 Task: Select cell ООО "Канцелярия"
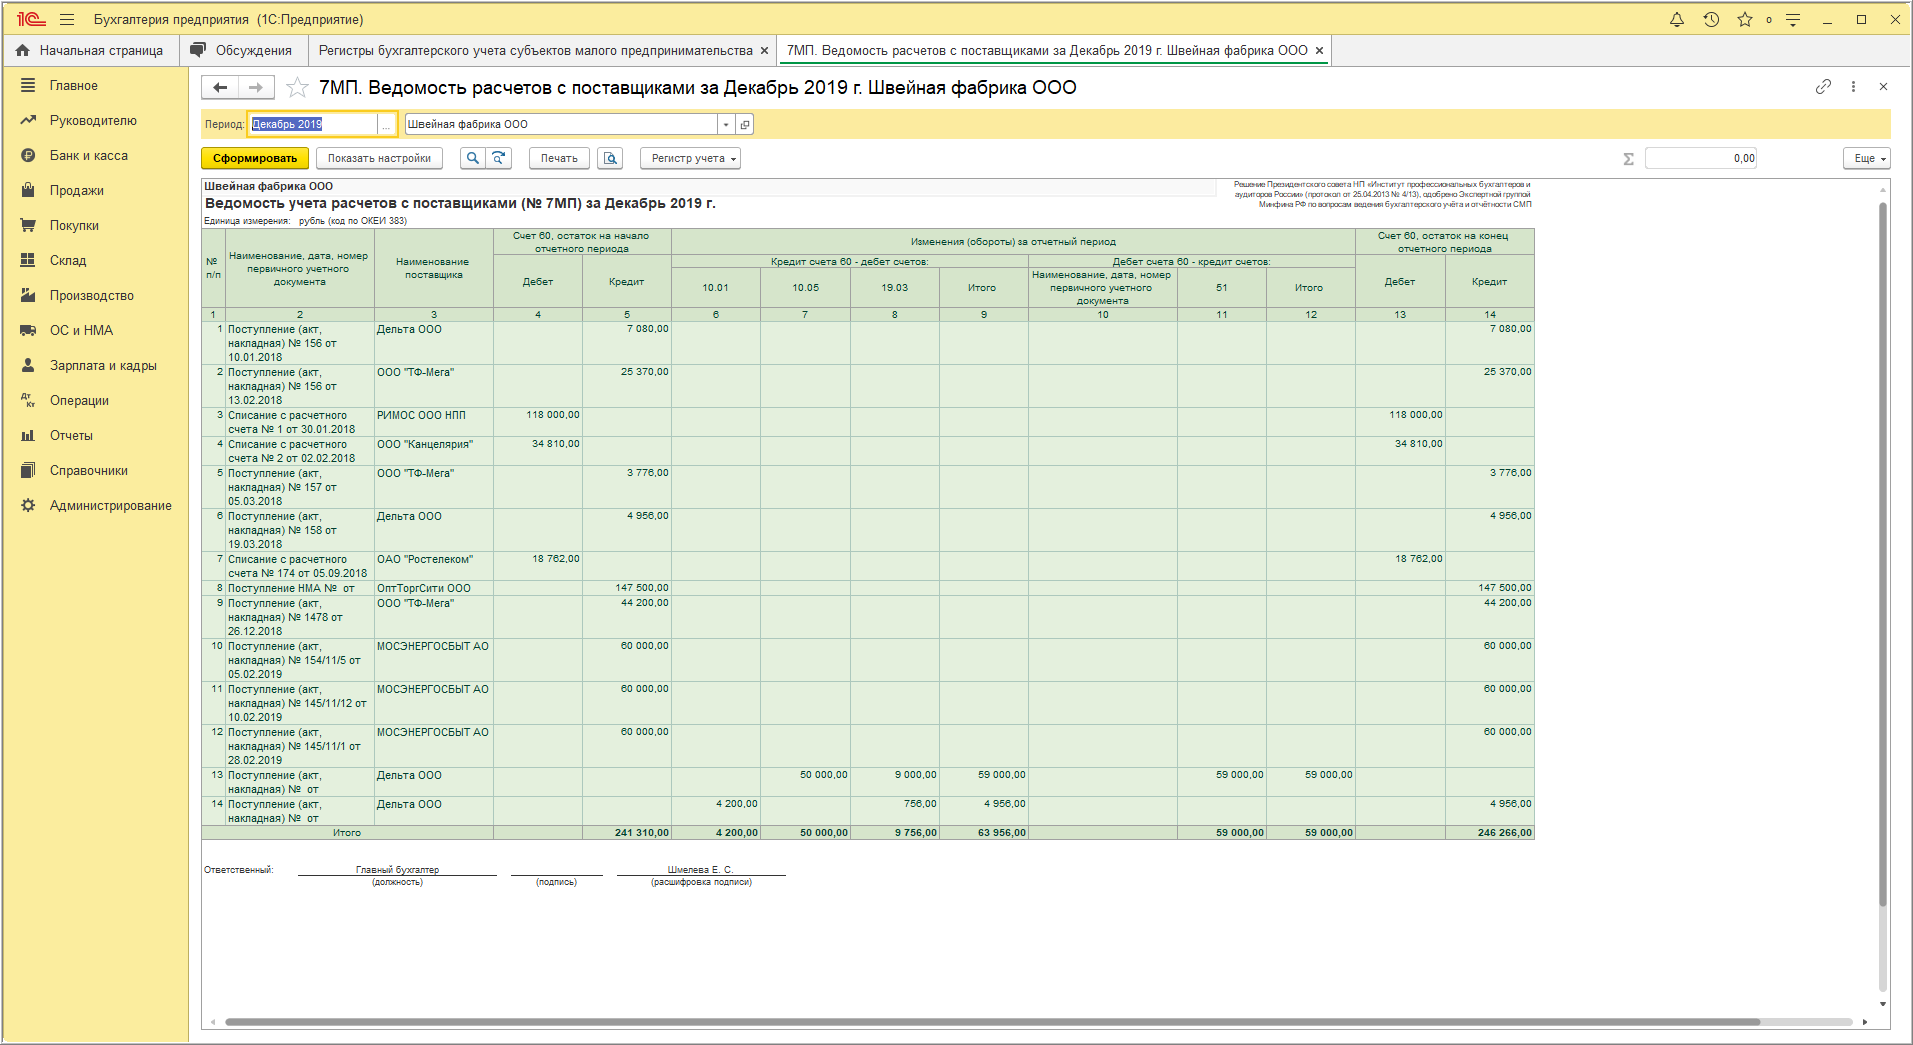coord(434,451)
